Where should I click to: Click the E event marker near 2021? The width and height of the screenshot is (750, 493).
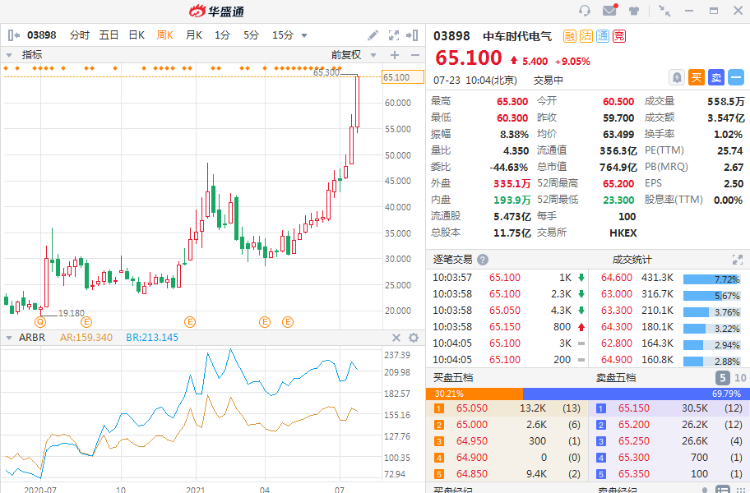click(x=190, y=322)
